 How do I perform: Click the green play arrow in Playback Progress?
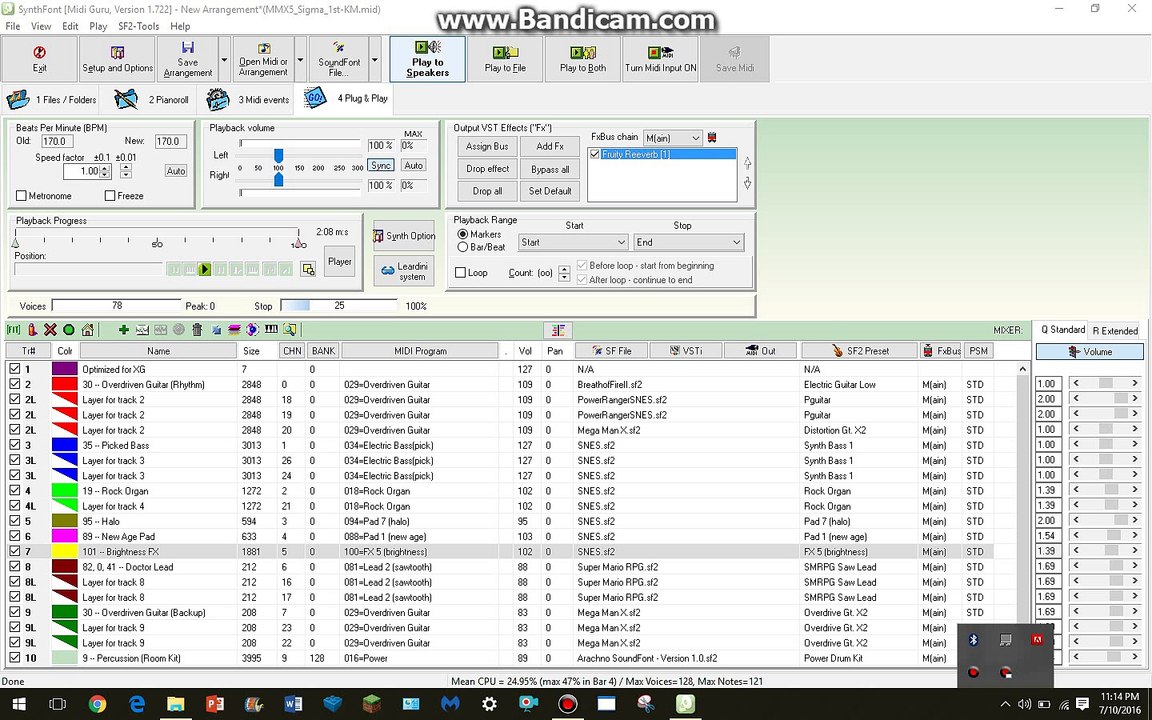coord(205,270)
